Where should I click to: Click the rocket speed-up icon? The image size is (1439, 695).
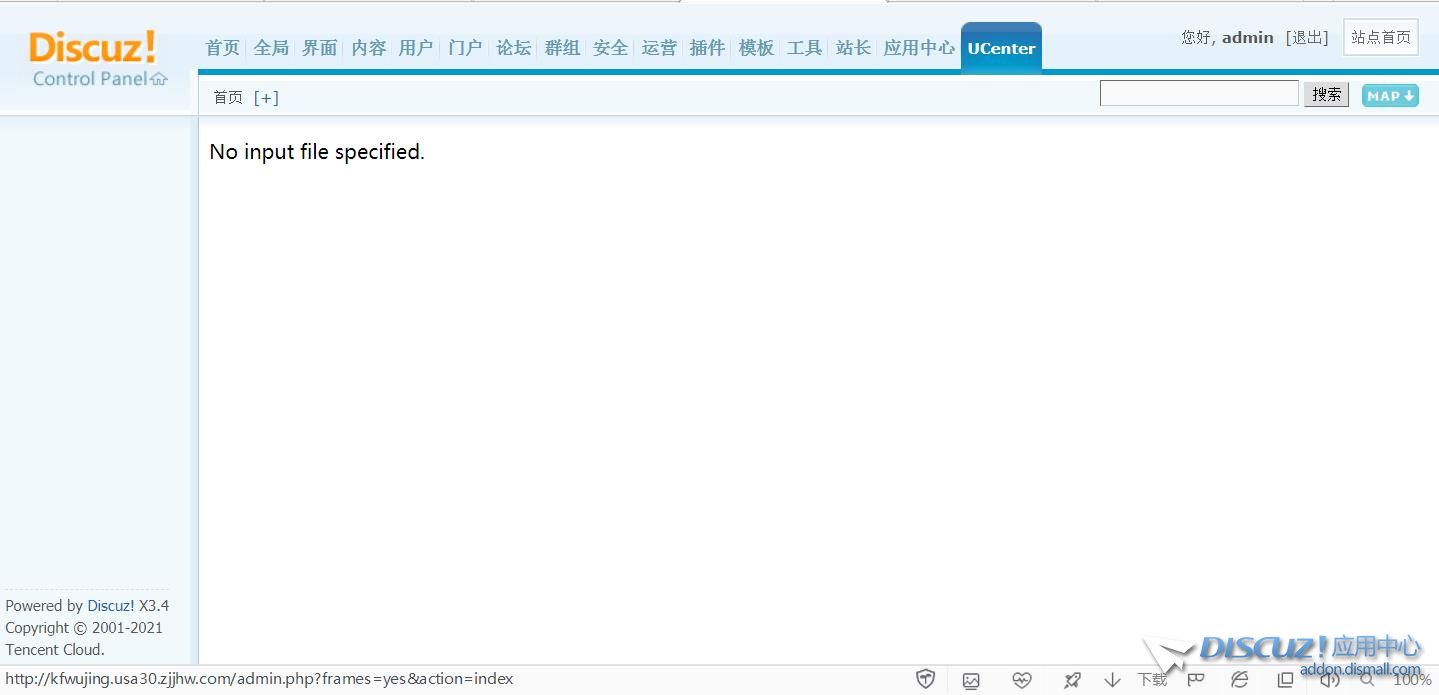[x=1072, y=680]
